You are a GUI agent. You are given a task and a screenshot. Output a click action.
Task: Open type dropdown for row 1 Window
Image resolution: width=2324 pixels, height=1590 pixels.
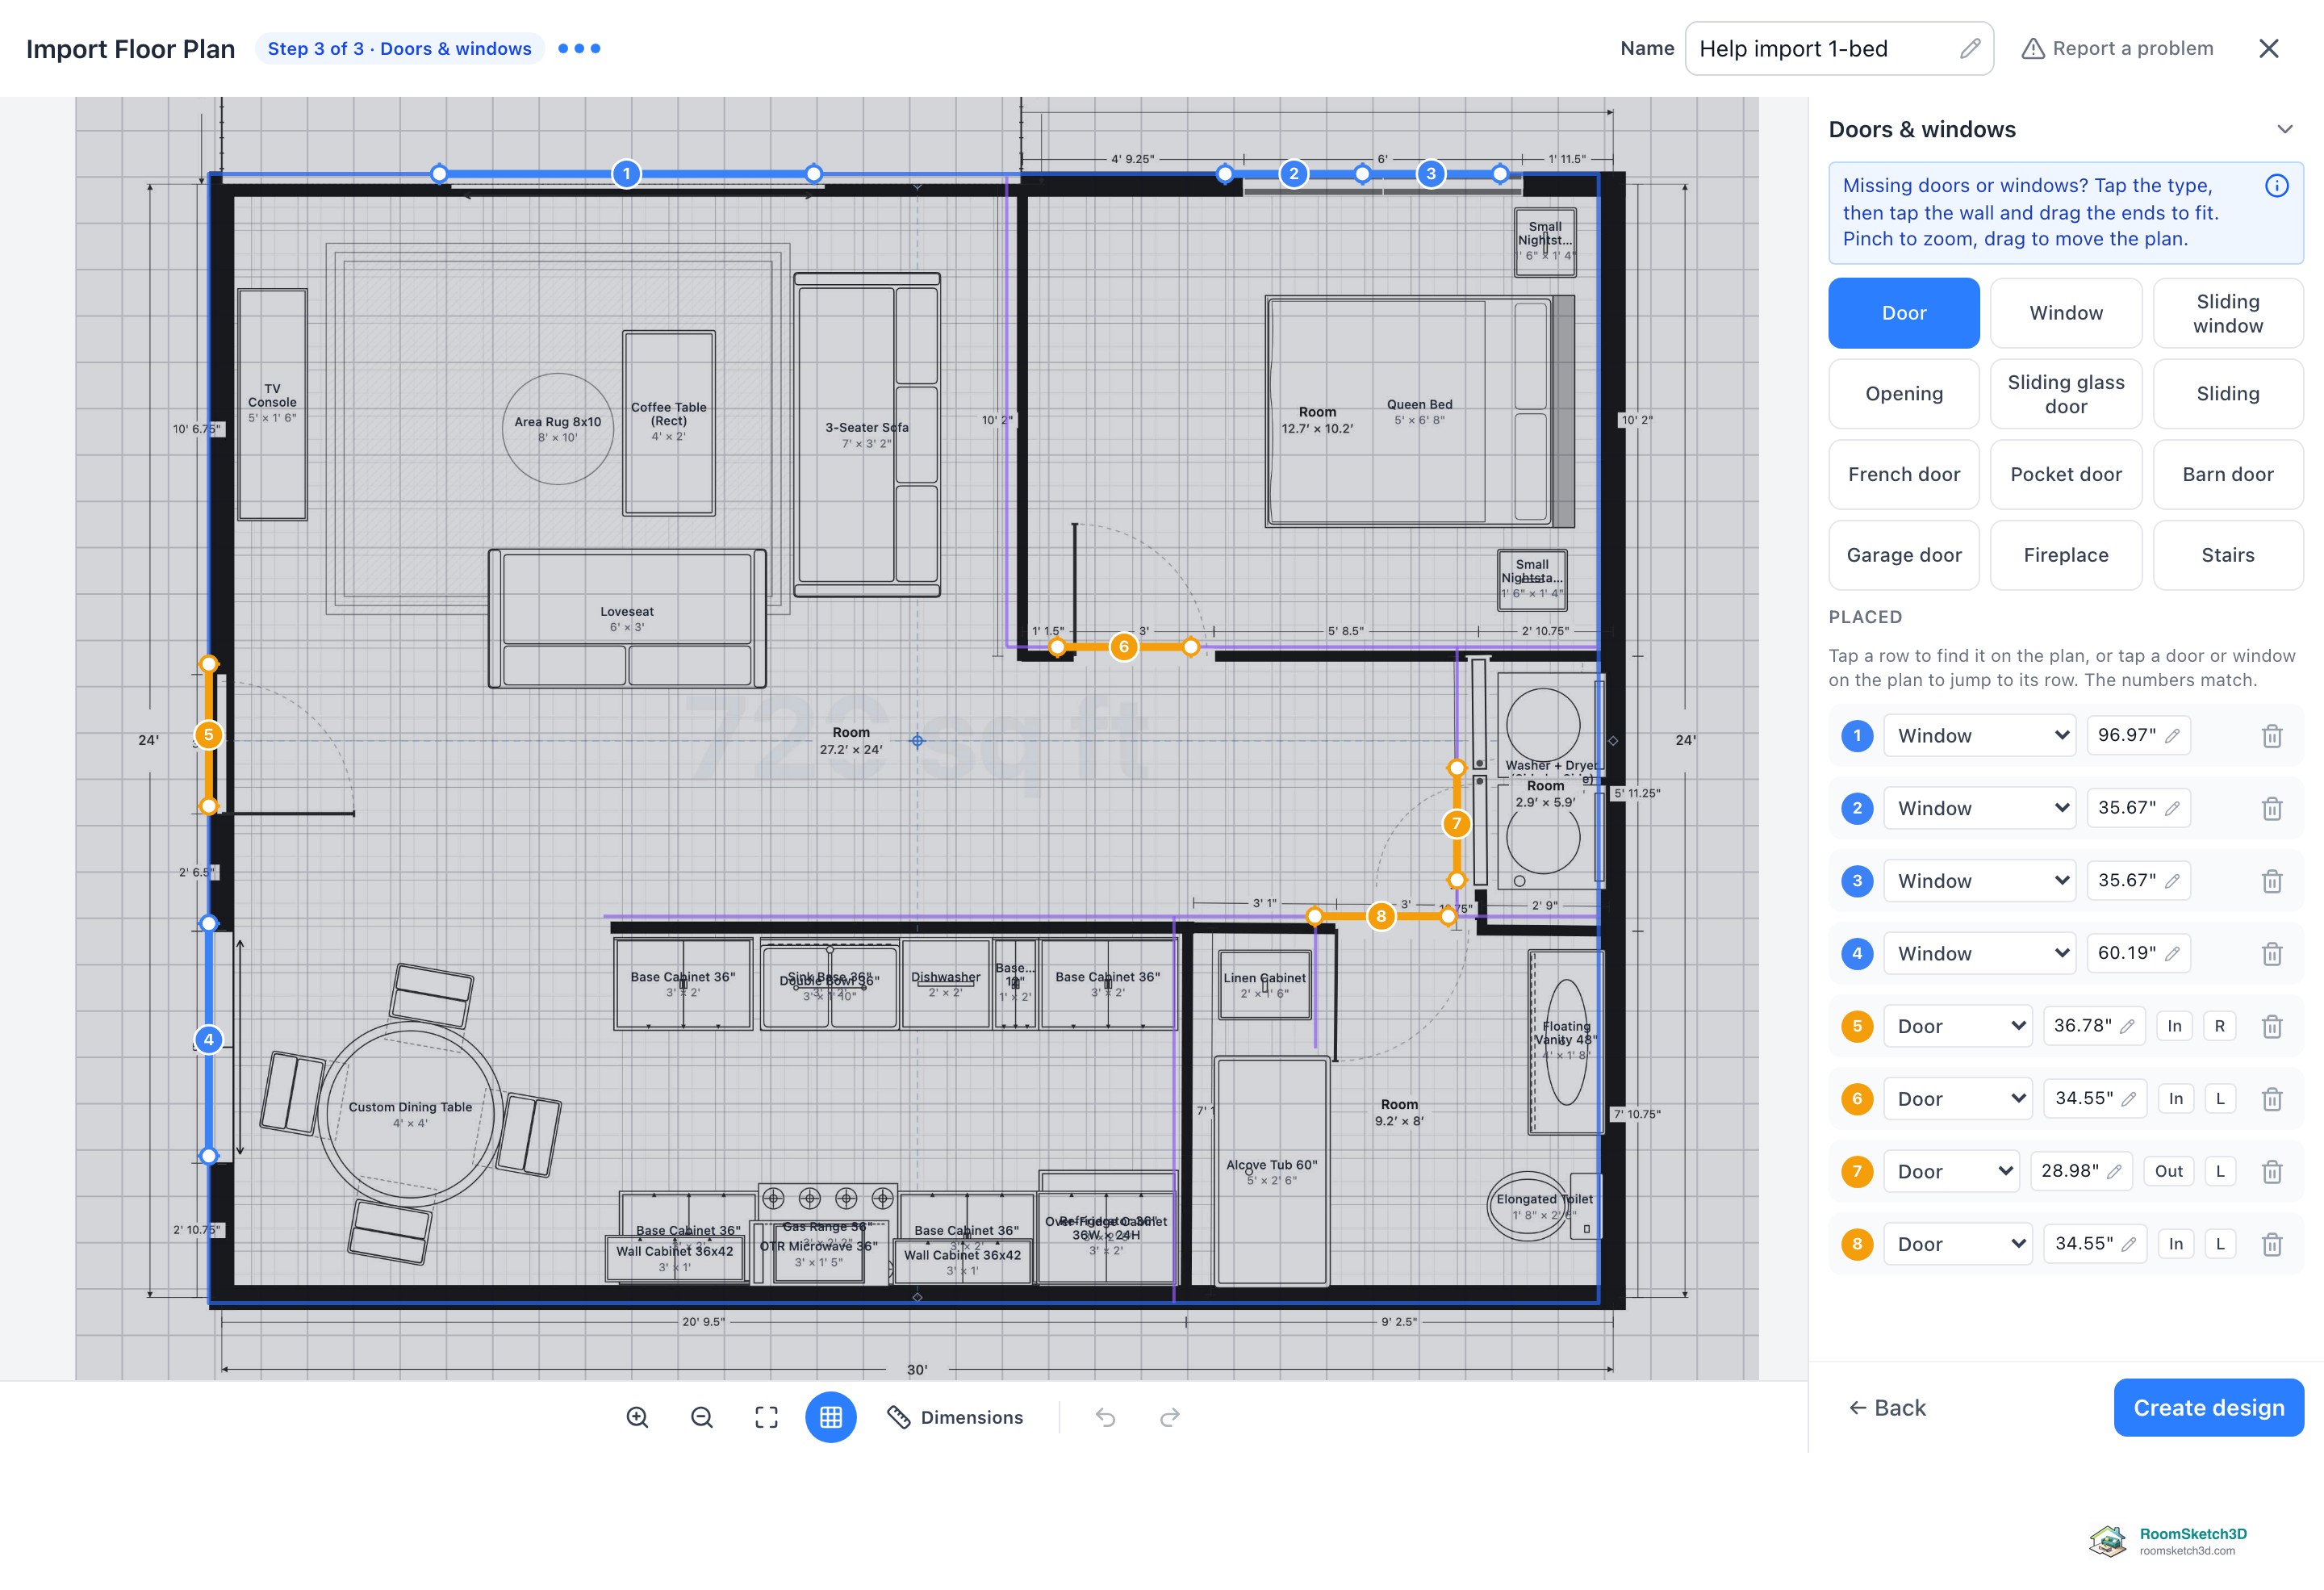(1979, 736)
